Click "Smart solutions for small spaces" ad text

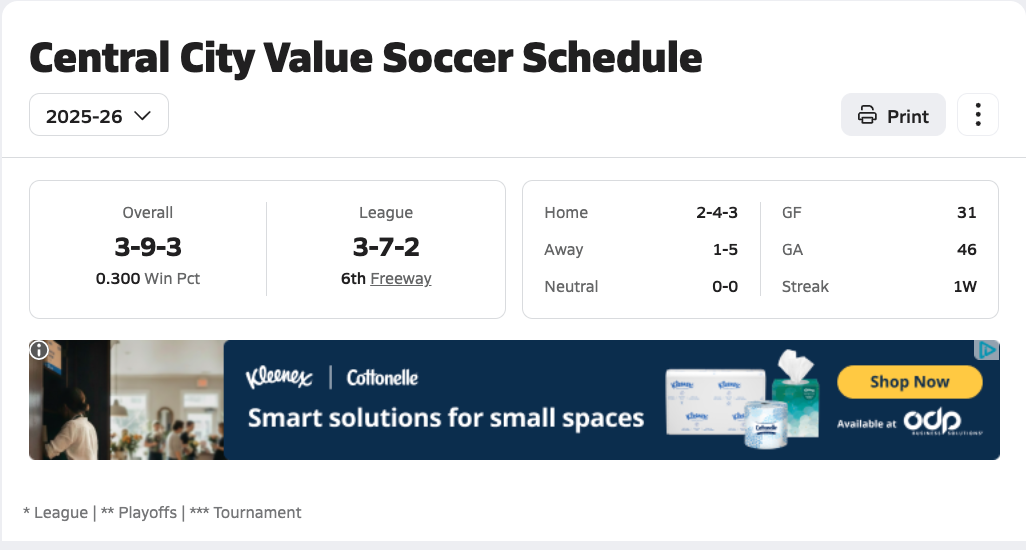click(446, 417)
